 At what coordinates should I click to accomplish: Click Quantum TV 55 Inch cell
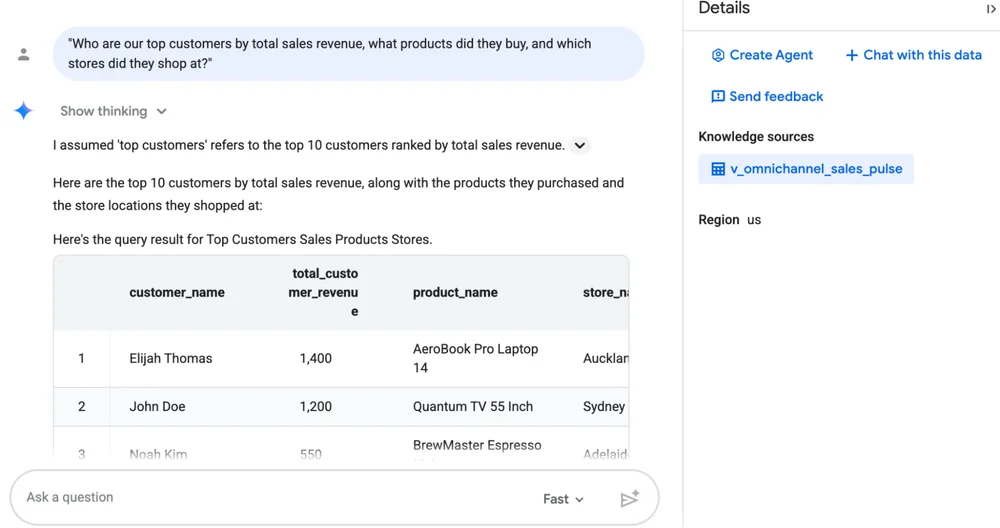pyautogui.click(x=473, y=407)
